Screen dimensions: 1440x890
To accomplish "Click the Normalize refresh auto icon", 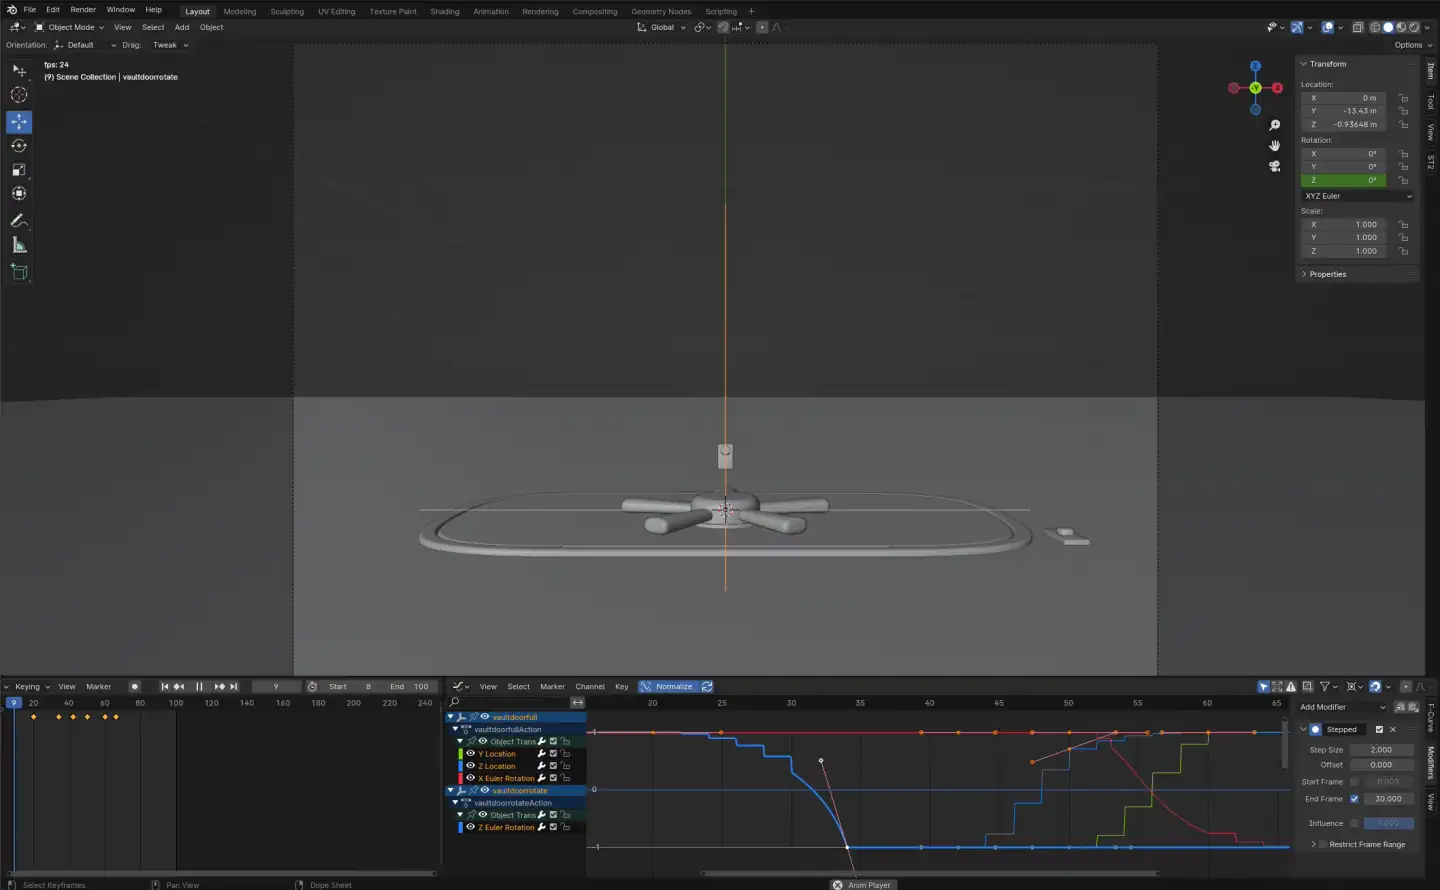I will [x=707, y=687].
